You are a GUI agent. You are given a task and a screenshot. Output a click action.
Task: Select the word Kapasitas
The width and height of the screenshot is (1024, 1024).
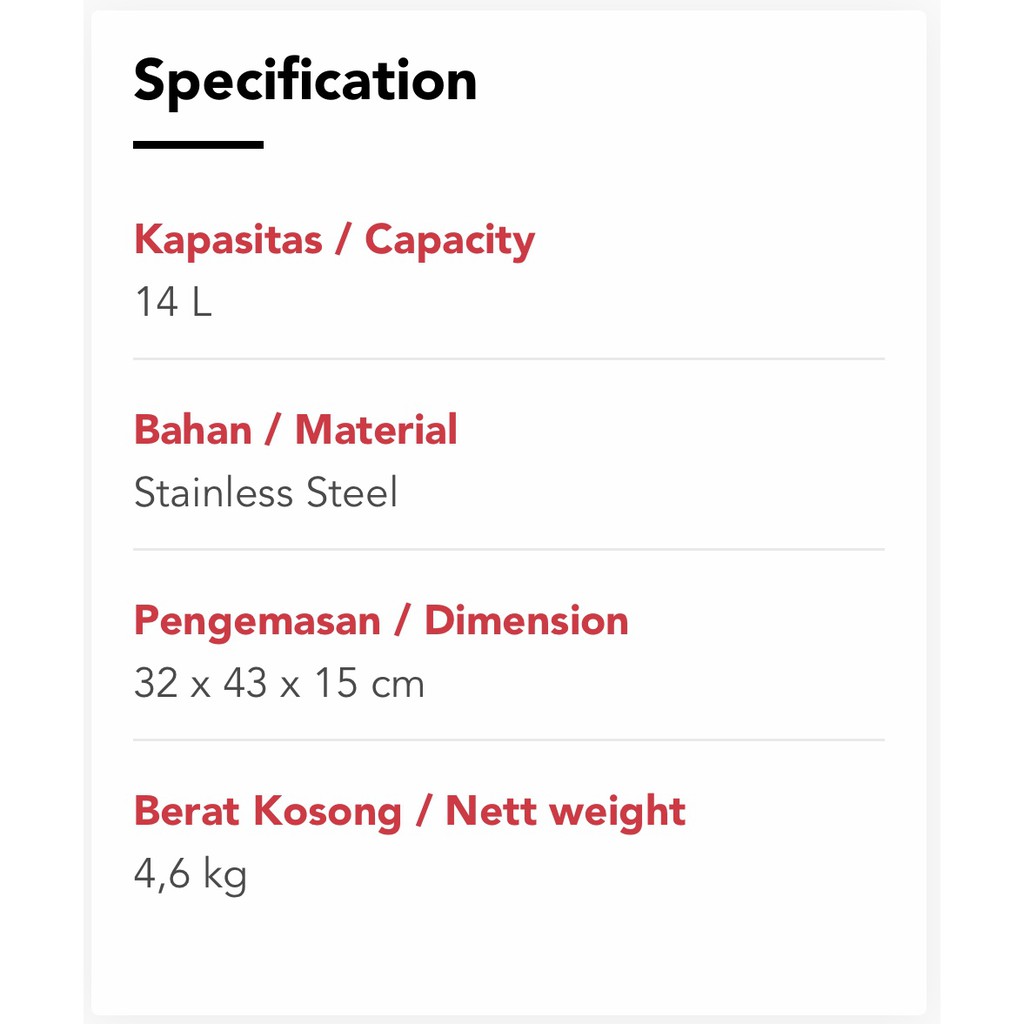(x=228, y=240)
